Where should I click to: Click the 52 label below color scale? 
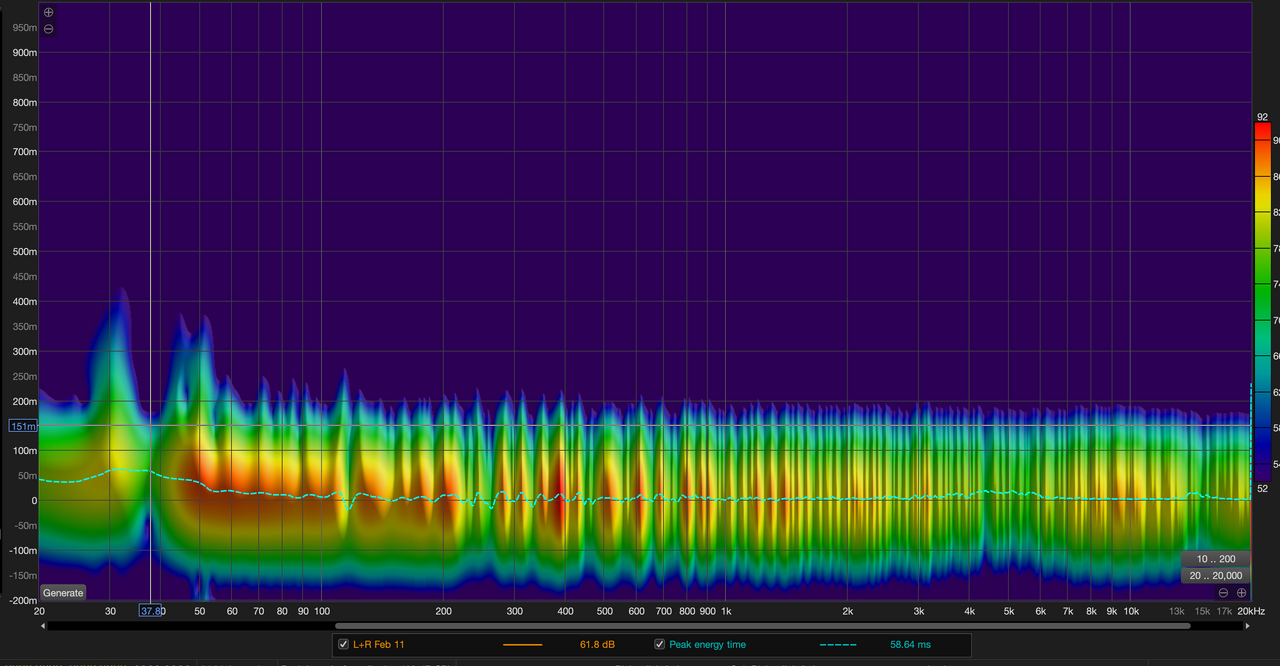(x=1262, y=488)
